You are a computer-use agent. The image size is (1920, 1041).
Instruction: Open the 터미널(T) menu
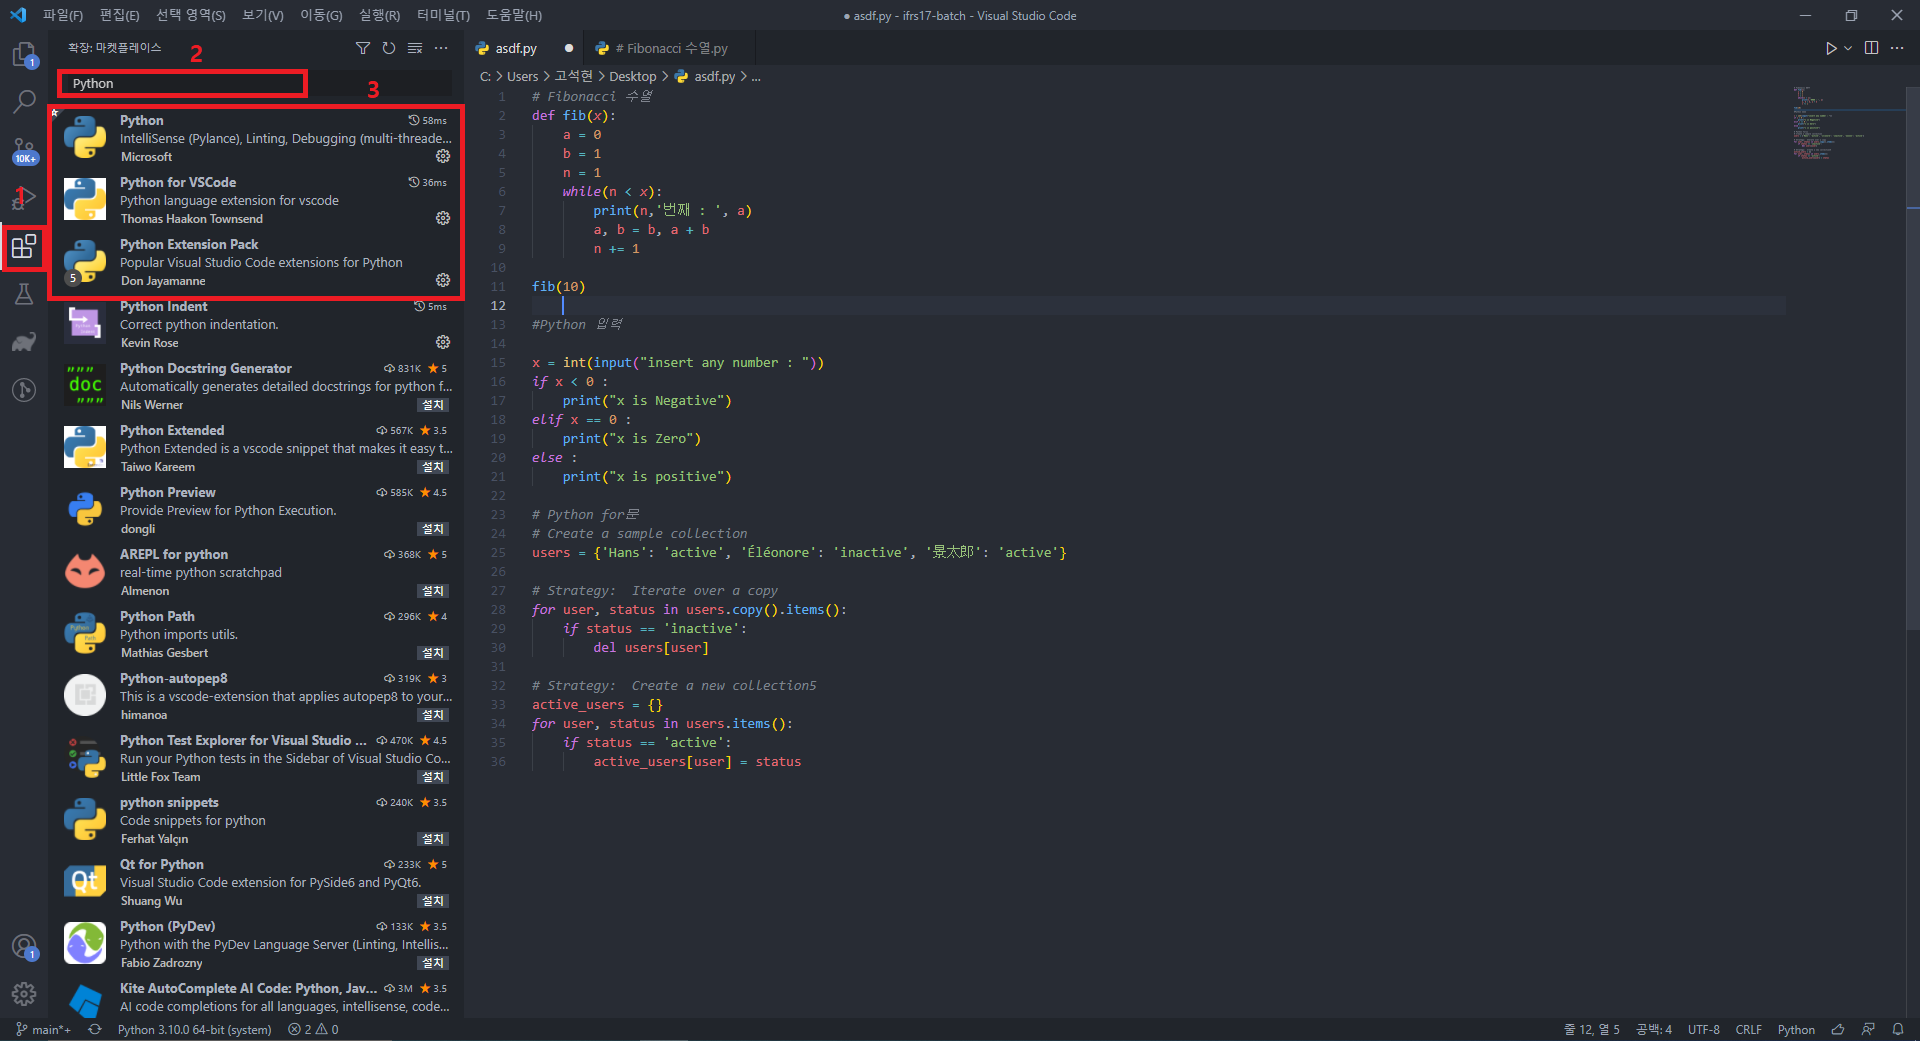pyautogui.click(x=443, y=15)
